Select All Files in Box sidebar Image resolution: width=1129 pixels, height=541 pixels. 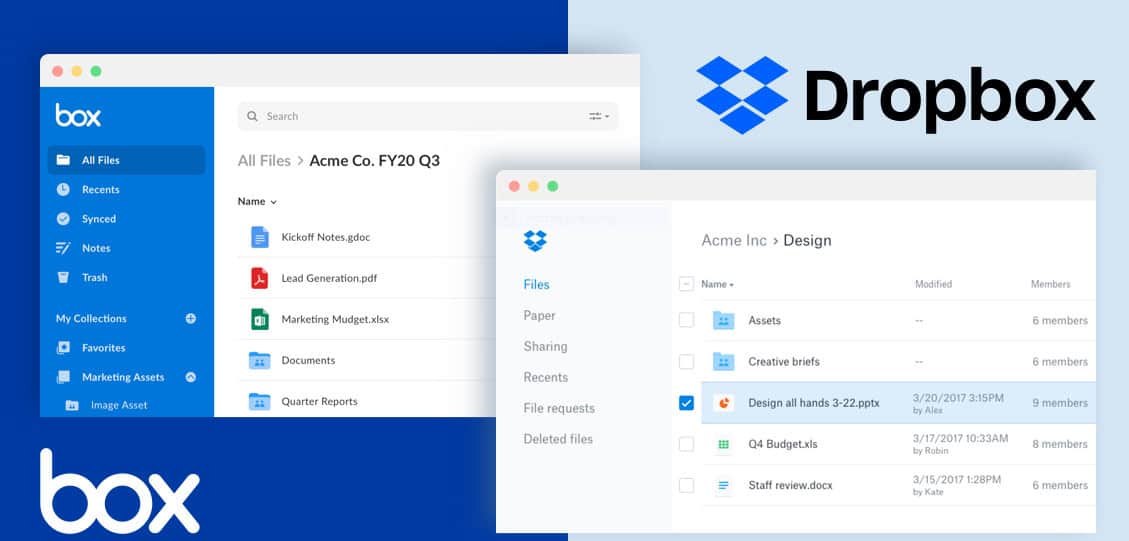pyautogui.click(x=126, y=160)
